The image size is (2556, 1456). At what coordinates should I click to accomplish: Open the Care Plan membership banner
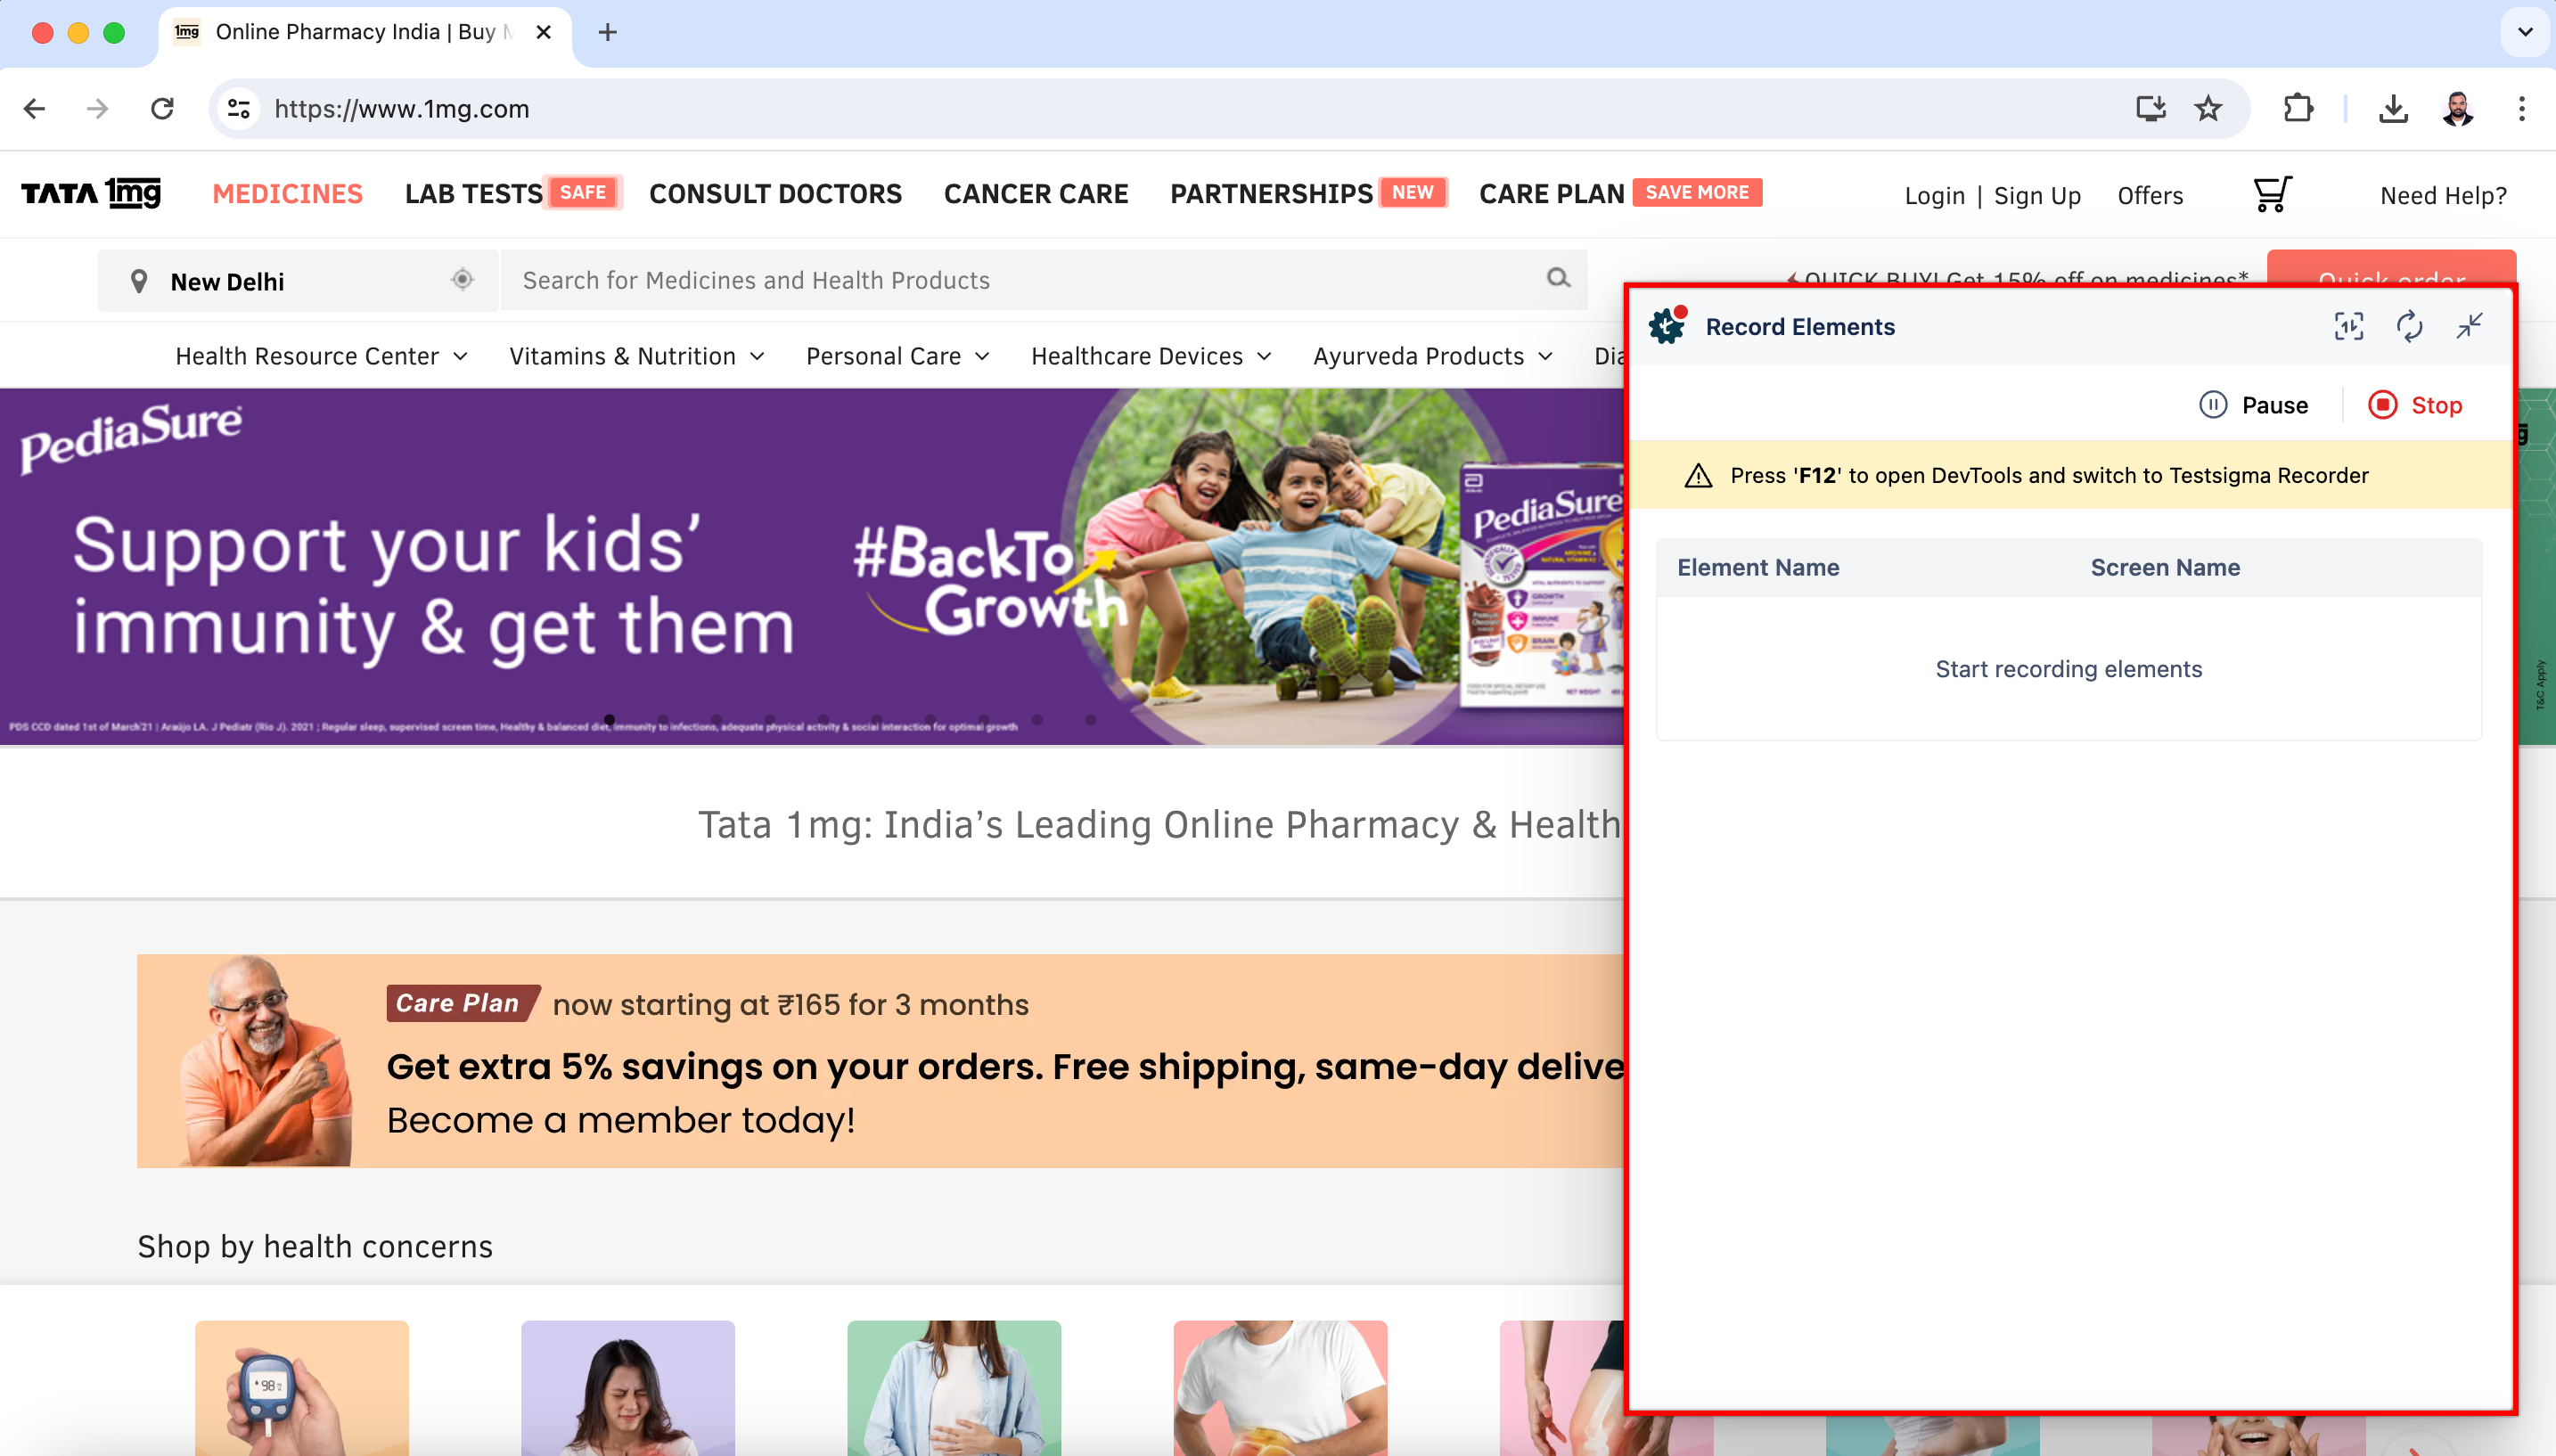tap(881, 1060)
